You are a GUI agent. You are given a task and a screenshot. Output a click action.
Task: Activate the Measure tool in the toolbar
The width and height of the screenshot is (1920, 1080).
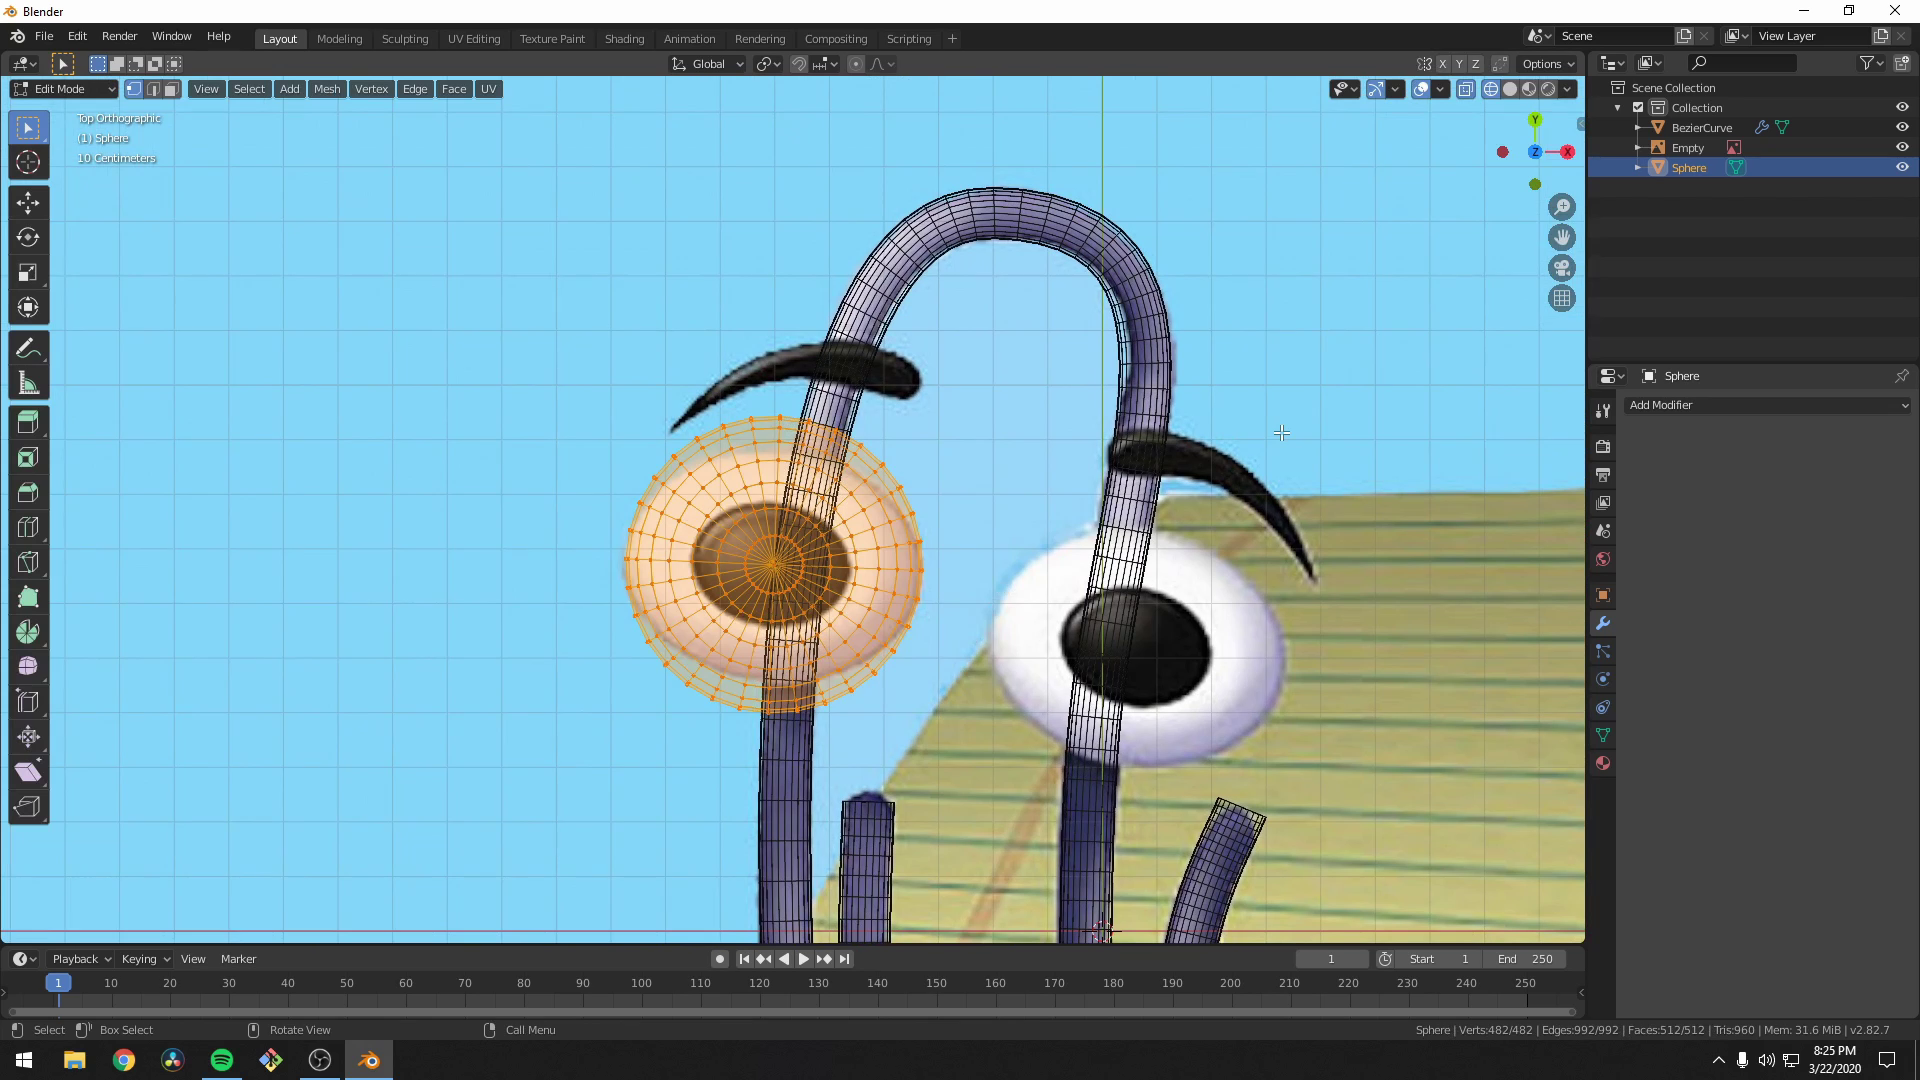coord(28,383)
